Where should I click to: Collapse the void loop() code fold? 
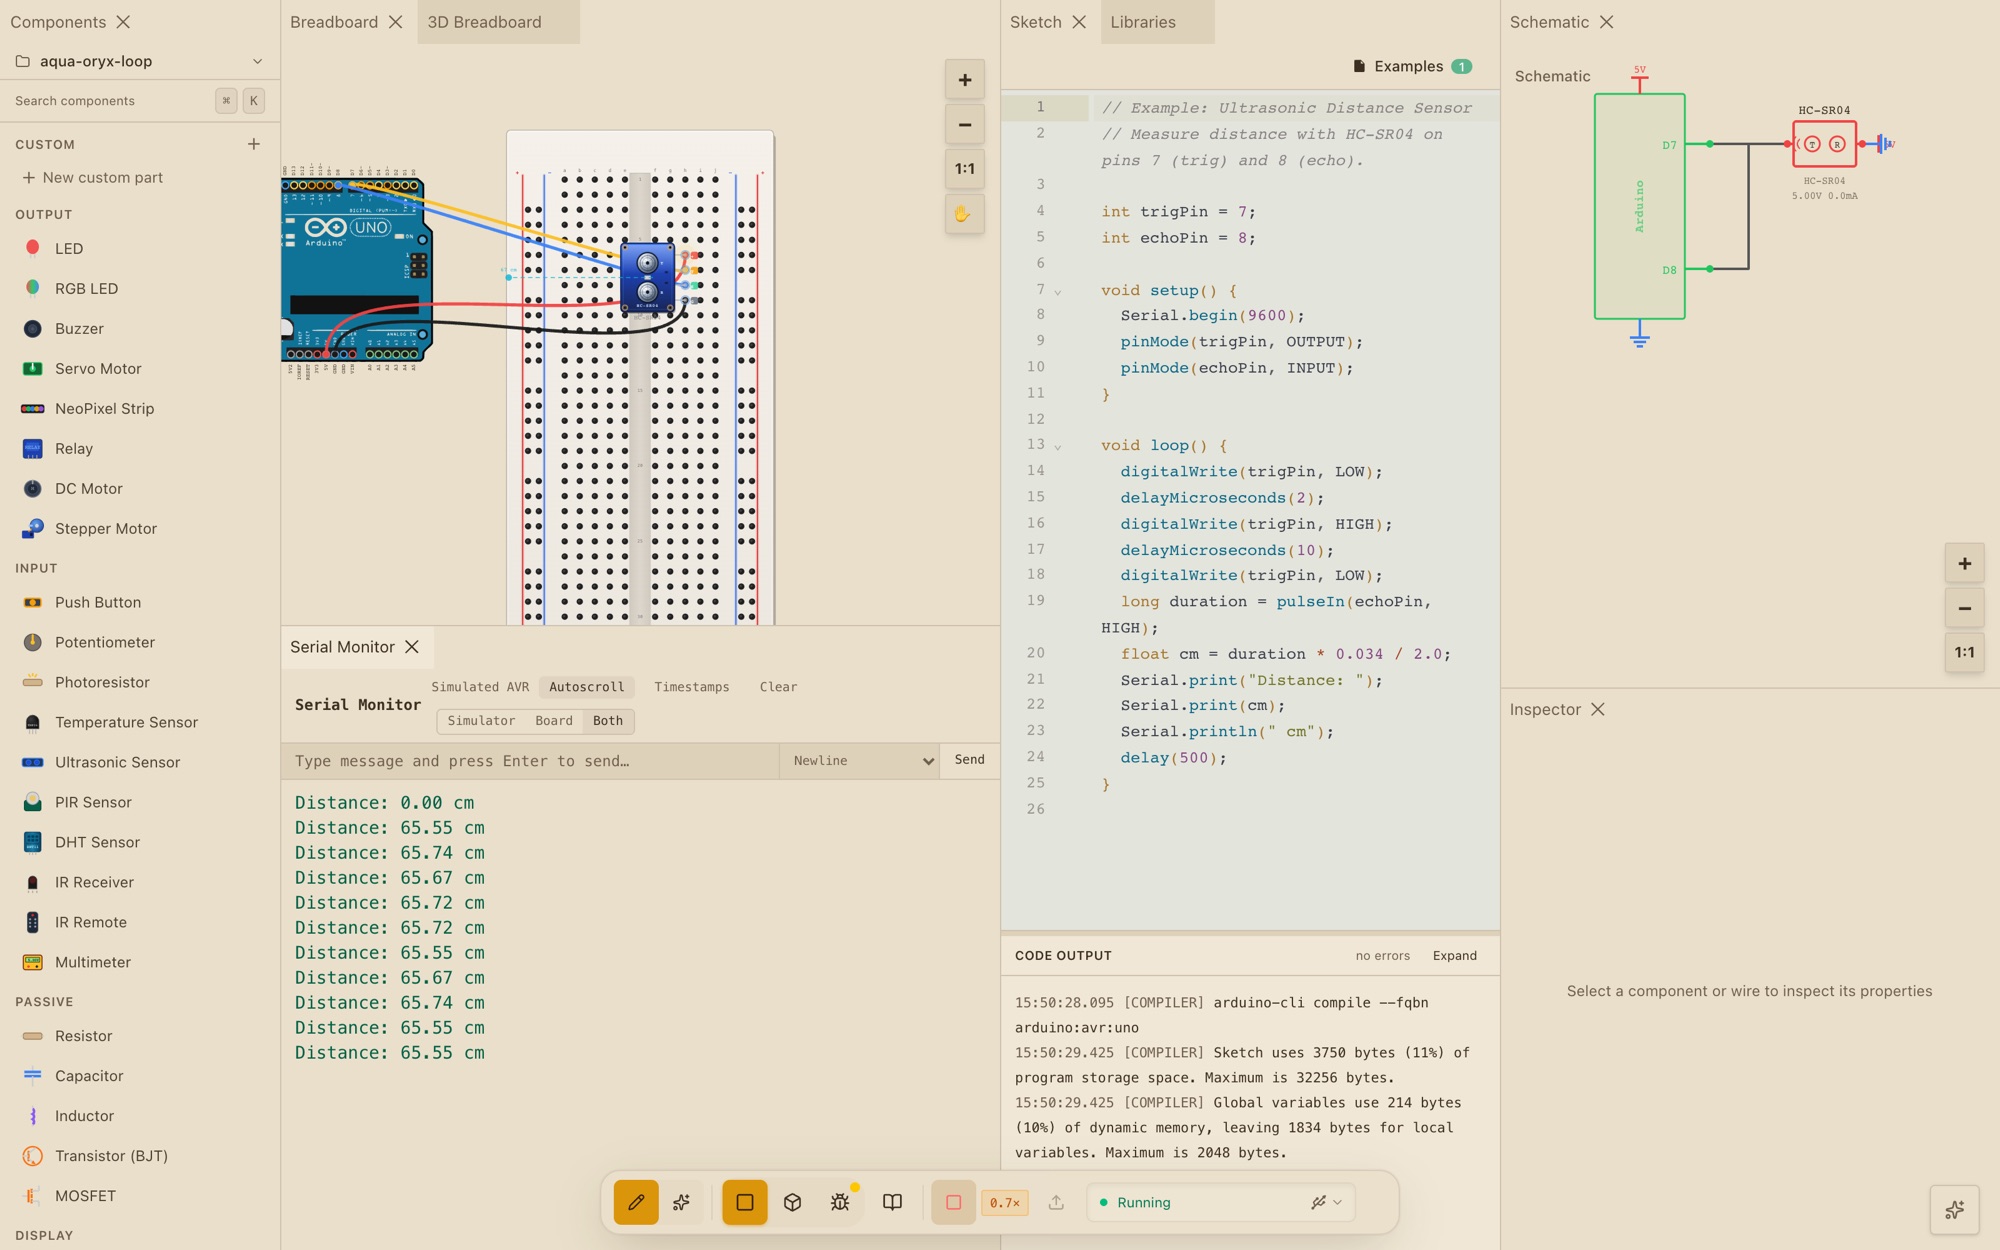[1058, 447]
